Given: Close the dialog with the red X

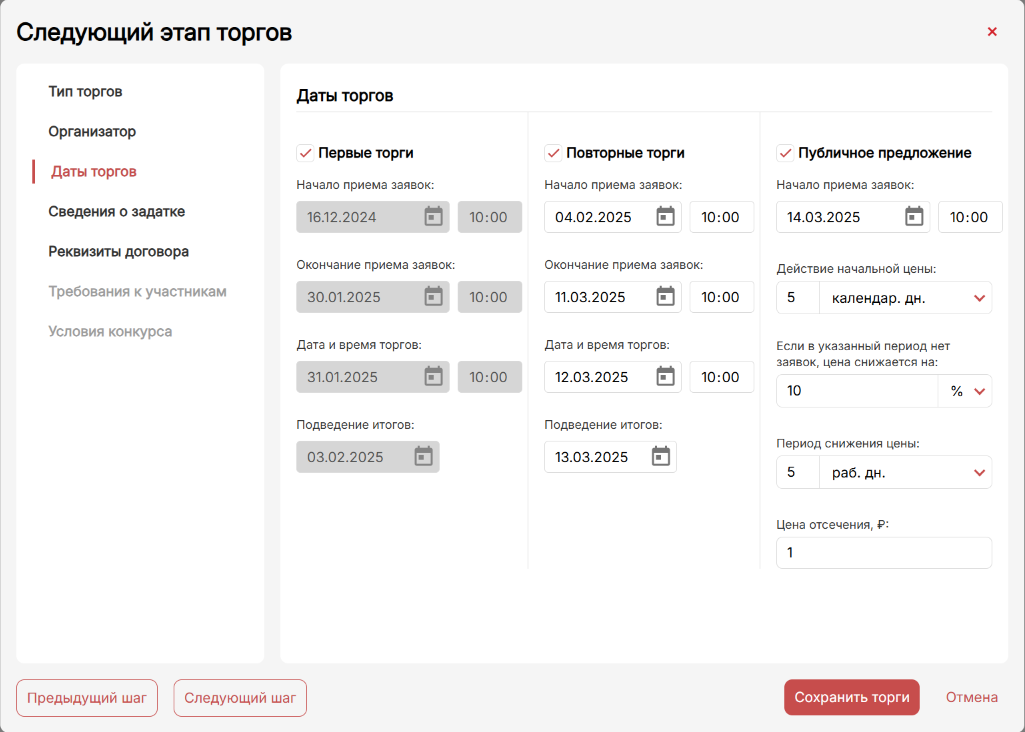Looking at the screenshot, I should [x=992, y=31].
